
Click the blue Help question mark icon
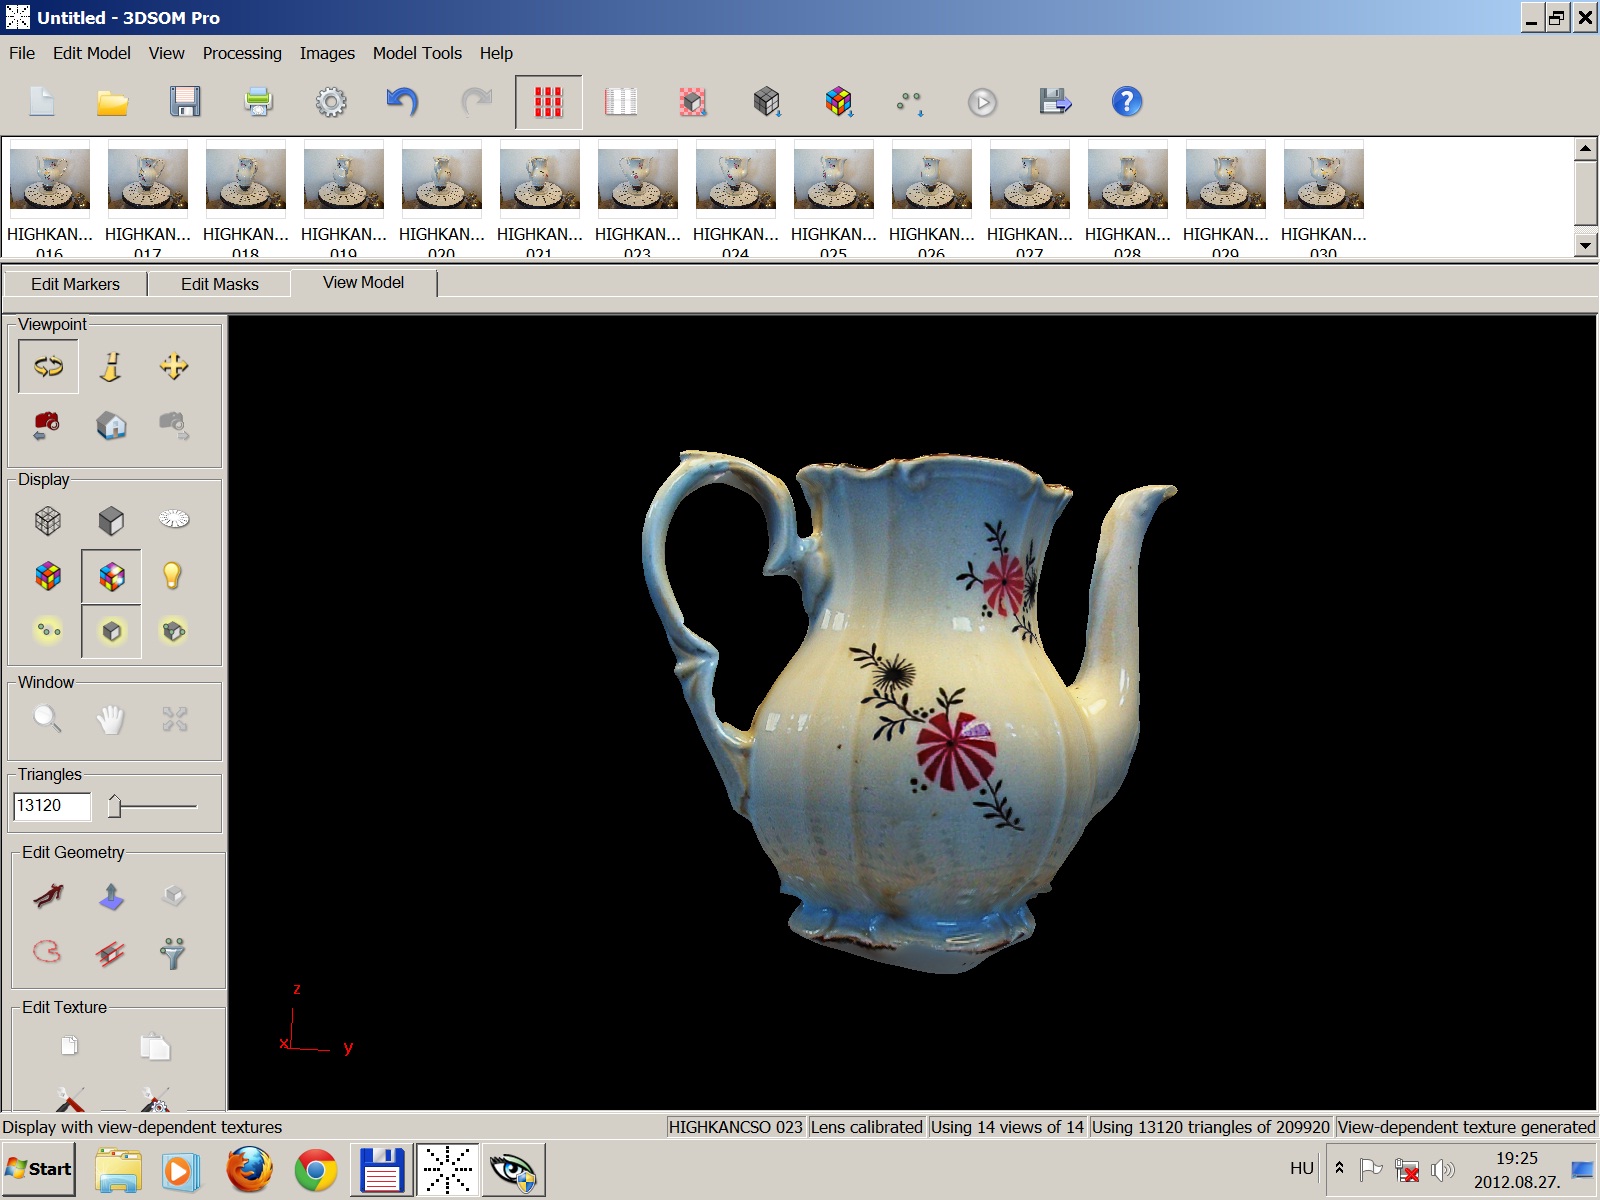click(x=1126, y=102)
